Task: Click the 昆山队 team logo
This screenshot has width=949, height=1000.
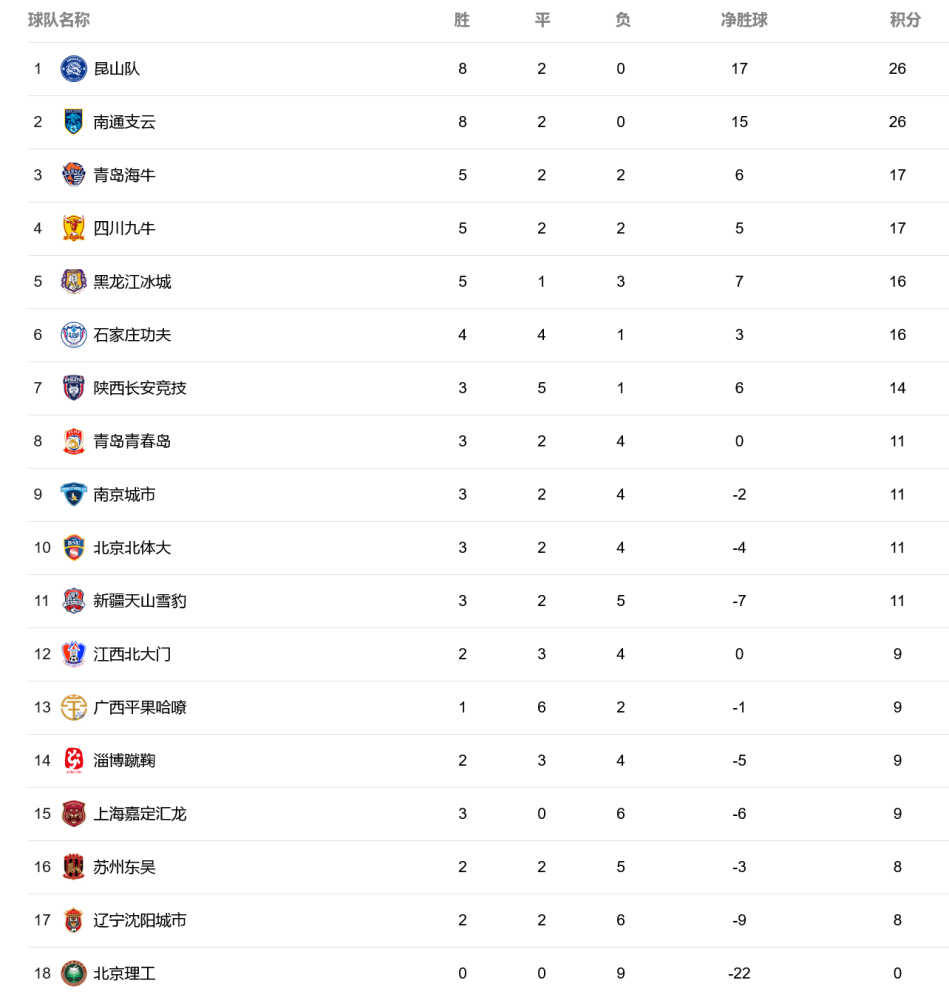Action: (73, 69)
